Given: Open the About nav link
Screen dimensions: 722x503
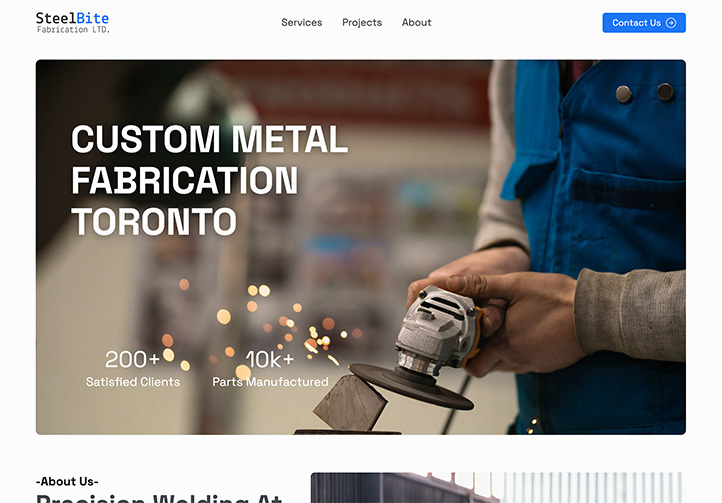Looking at the screenshot, I should (416, 23).
